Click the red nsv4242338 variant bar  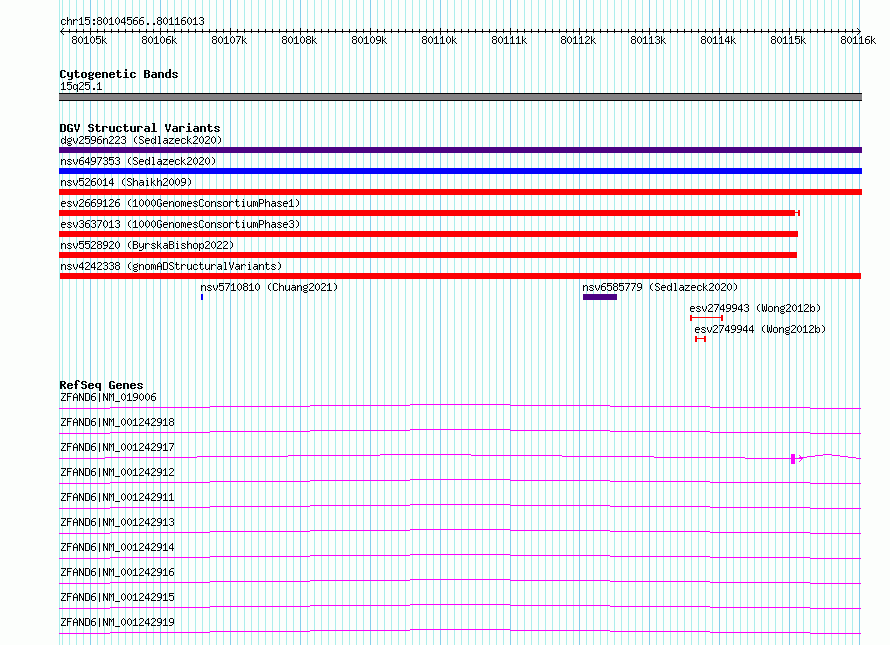coord(460,276)
